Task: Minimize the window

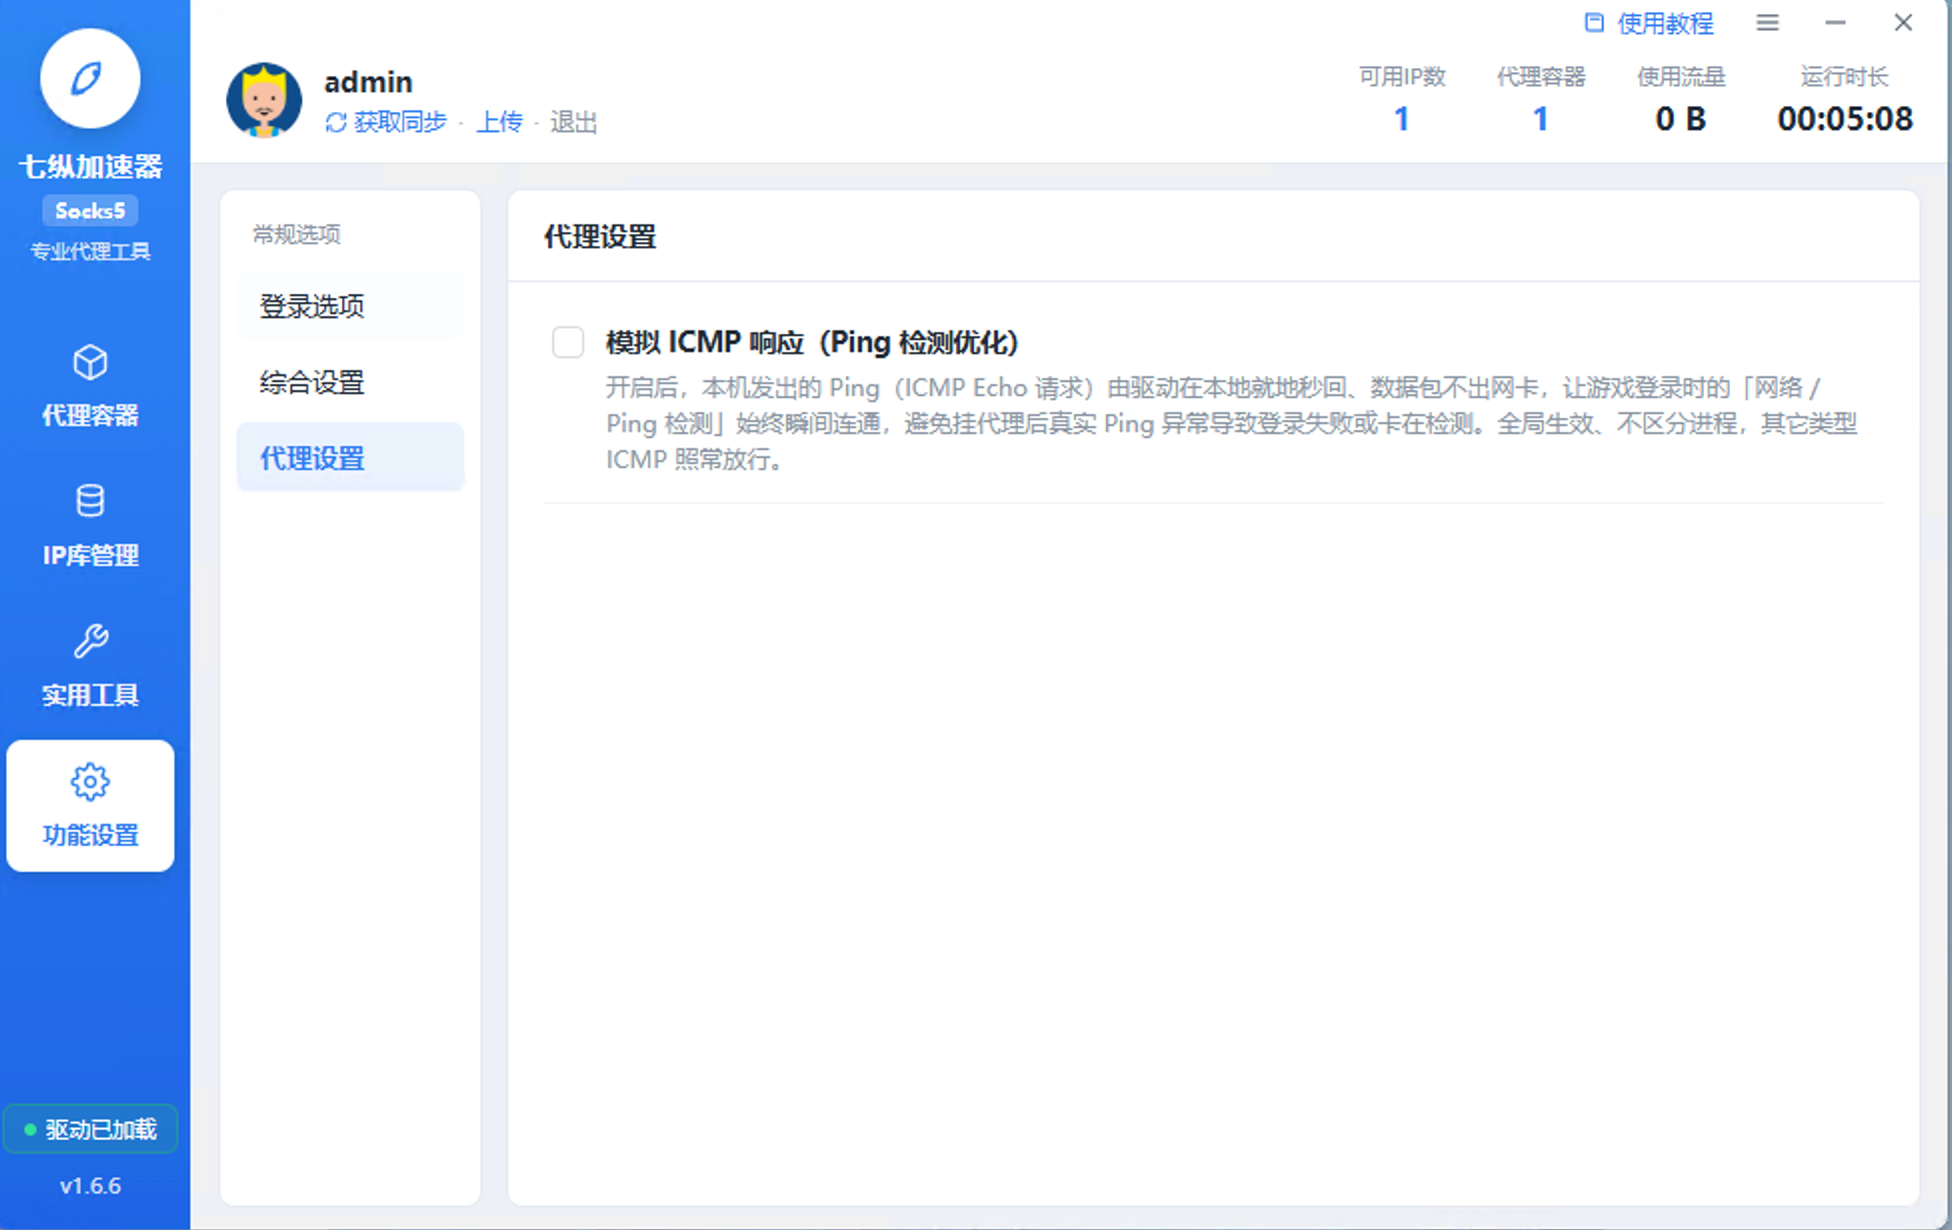Action: (1835, 22)
